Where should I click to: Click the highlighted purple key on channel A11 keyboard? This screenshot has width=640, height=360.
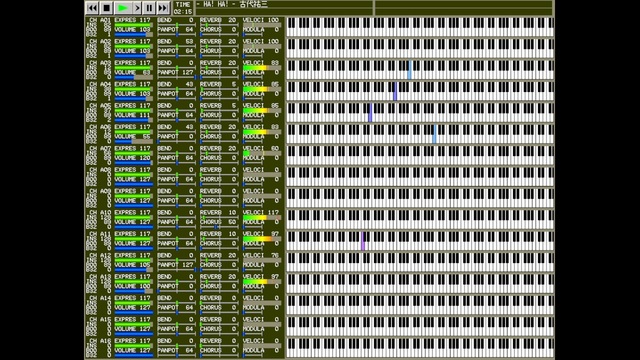tap(363, 242)
